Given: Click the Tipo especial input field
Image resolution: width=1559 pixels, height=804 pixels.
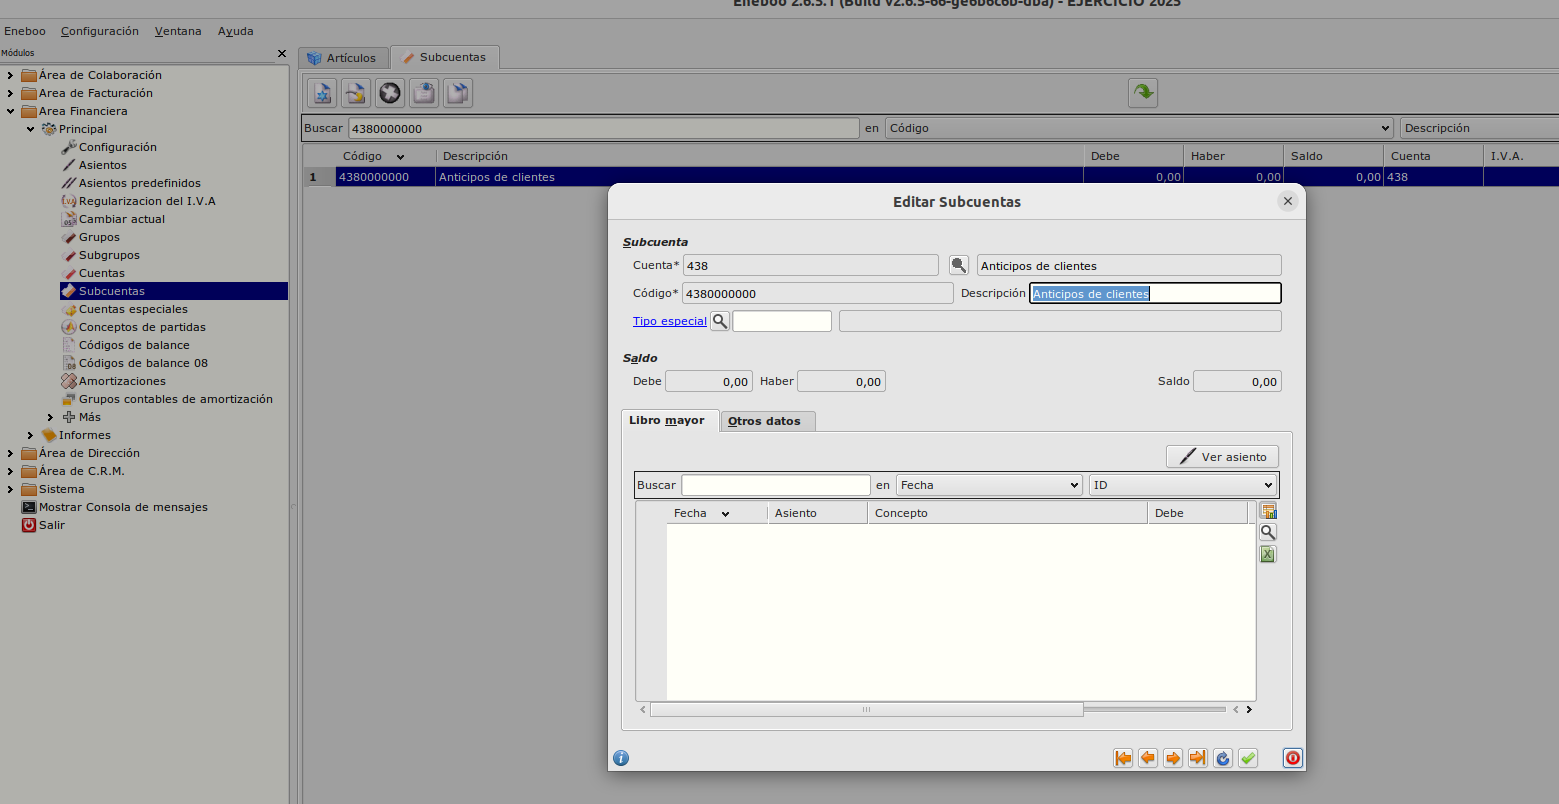Looking at the screenshot, I should [782, 321].
